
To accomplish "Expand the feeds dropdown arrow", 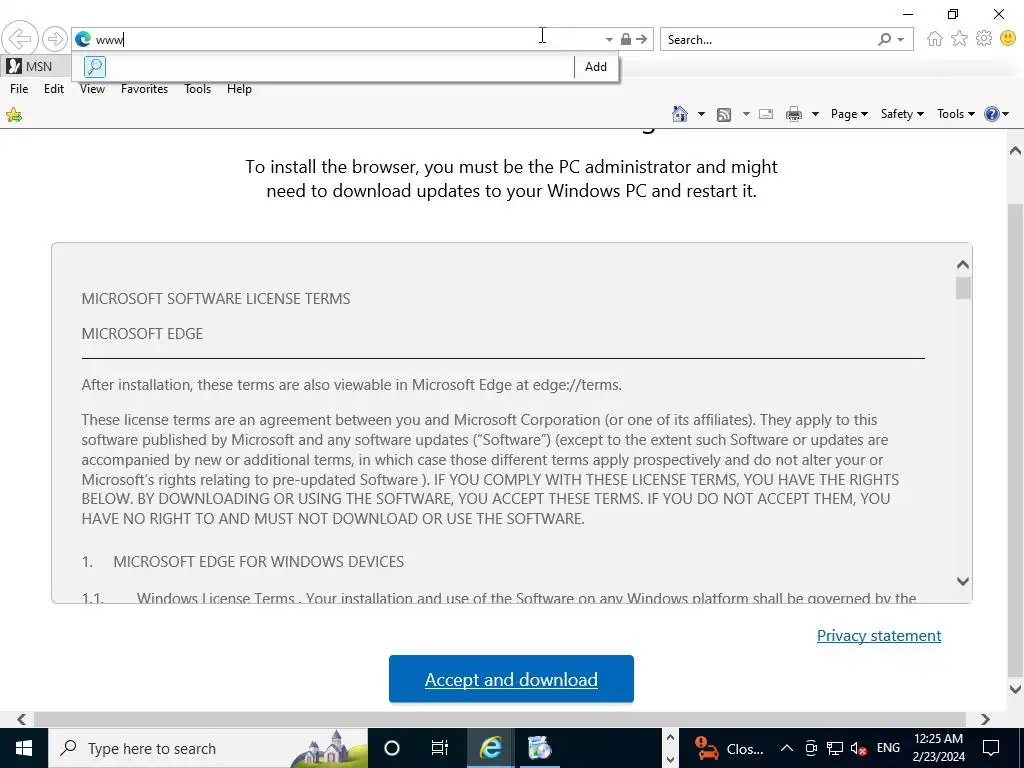I will click(746, 114).
